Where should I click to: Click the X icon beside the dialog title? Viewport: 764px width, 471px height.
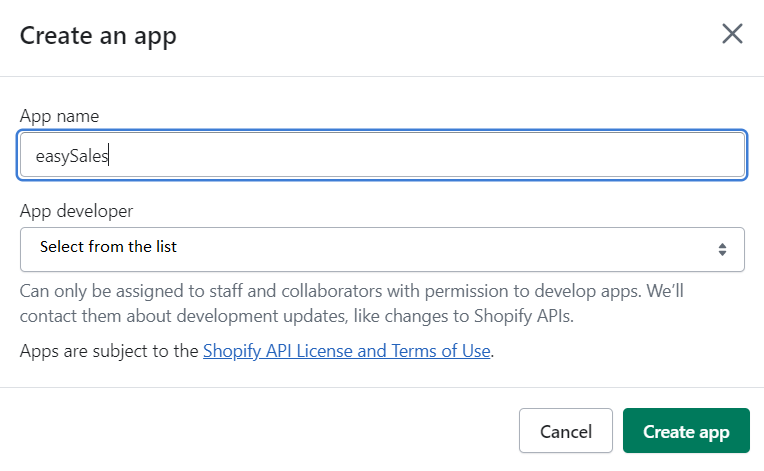[732, 34]
